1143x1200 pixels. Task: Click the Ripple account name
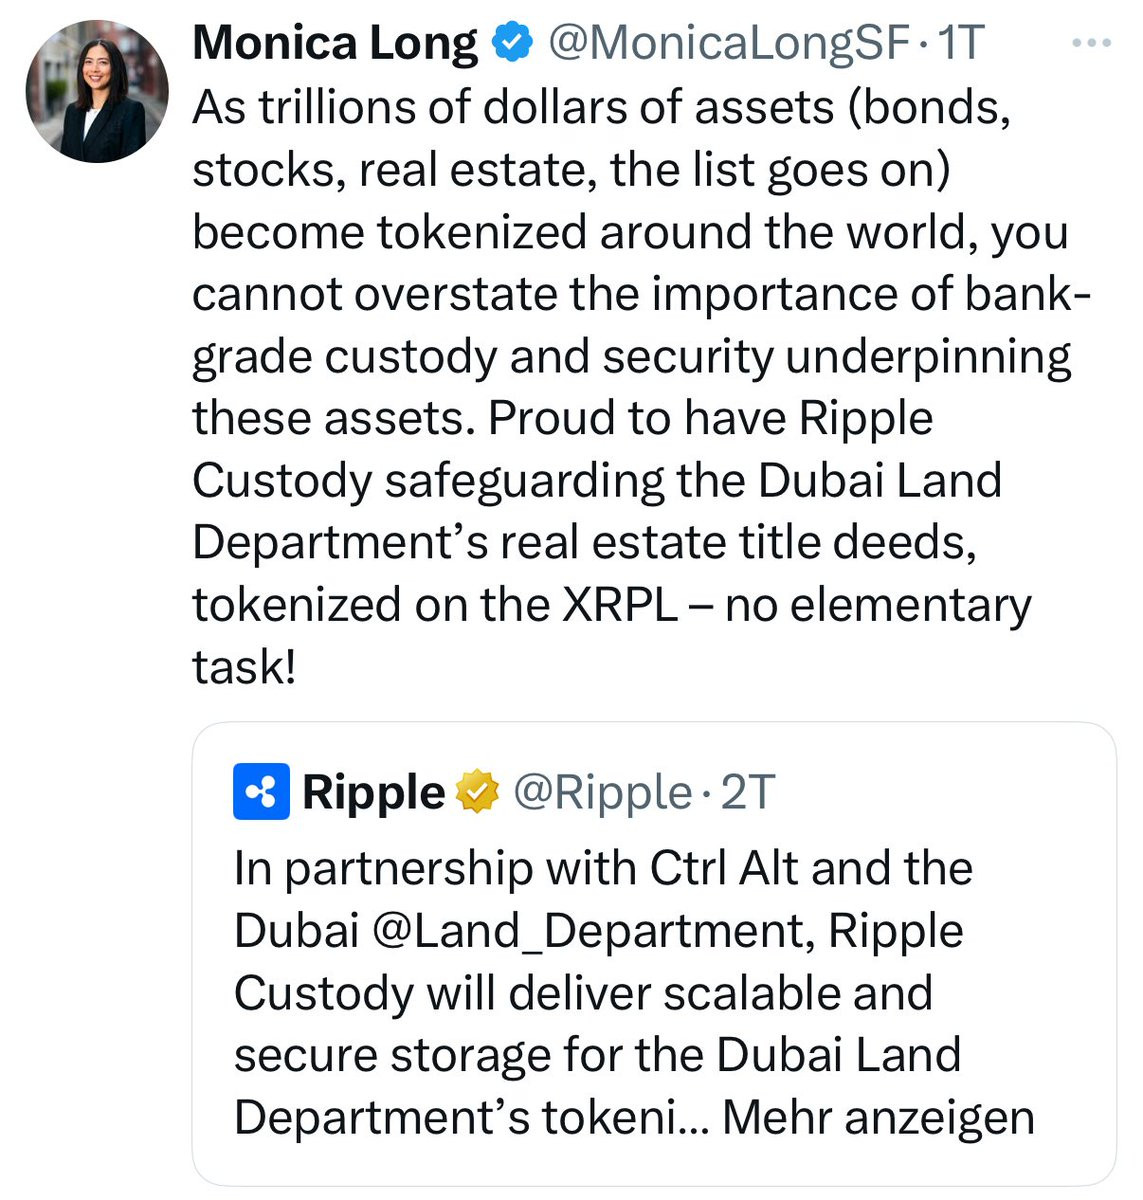pos(373,792)
